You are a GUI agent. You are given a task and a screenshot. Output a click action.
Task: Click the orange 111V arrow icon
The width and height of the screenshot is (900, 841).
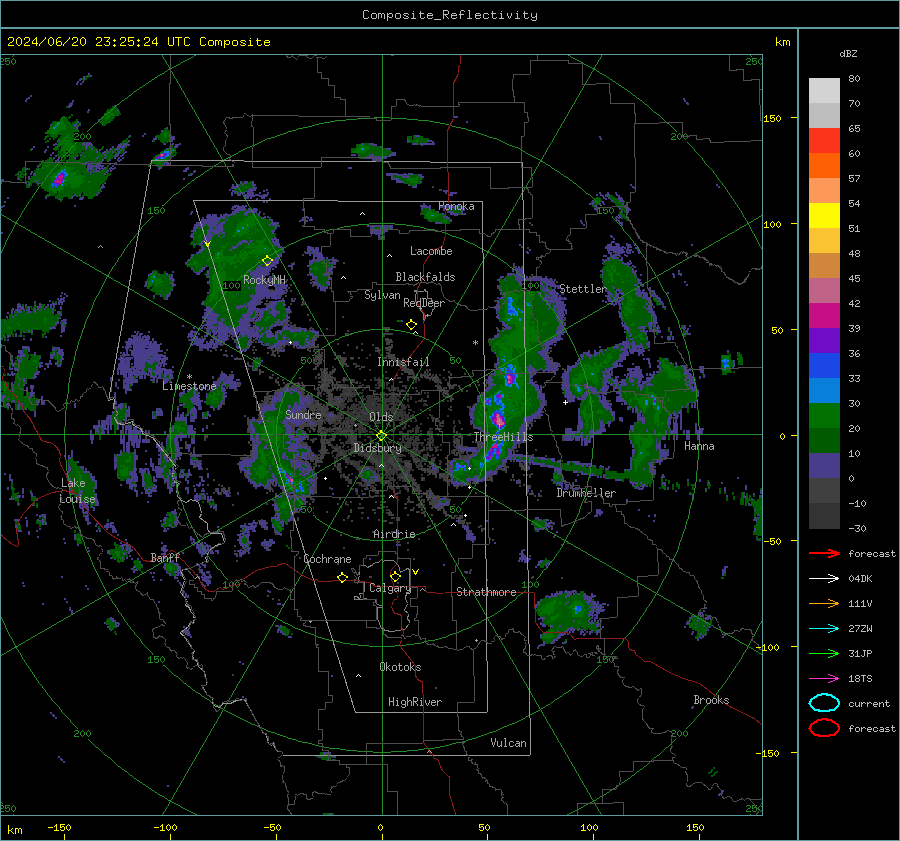[x=824, y=603]
